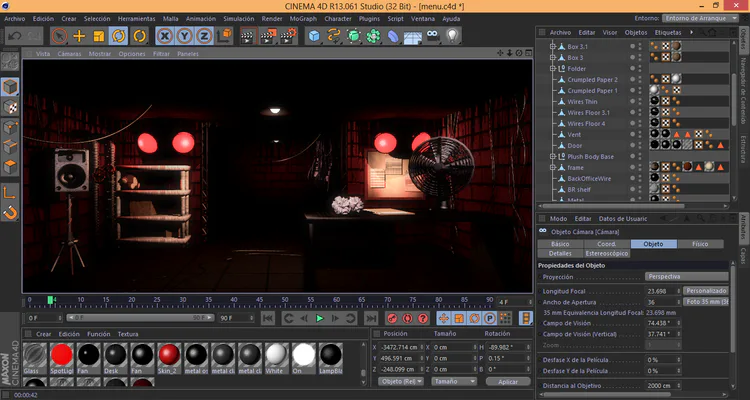This screenshot has width=750, height=400.
Task: Click the Personalizado focal length button
Action: coord(706,290)
